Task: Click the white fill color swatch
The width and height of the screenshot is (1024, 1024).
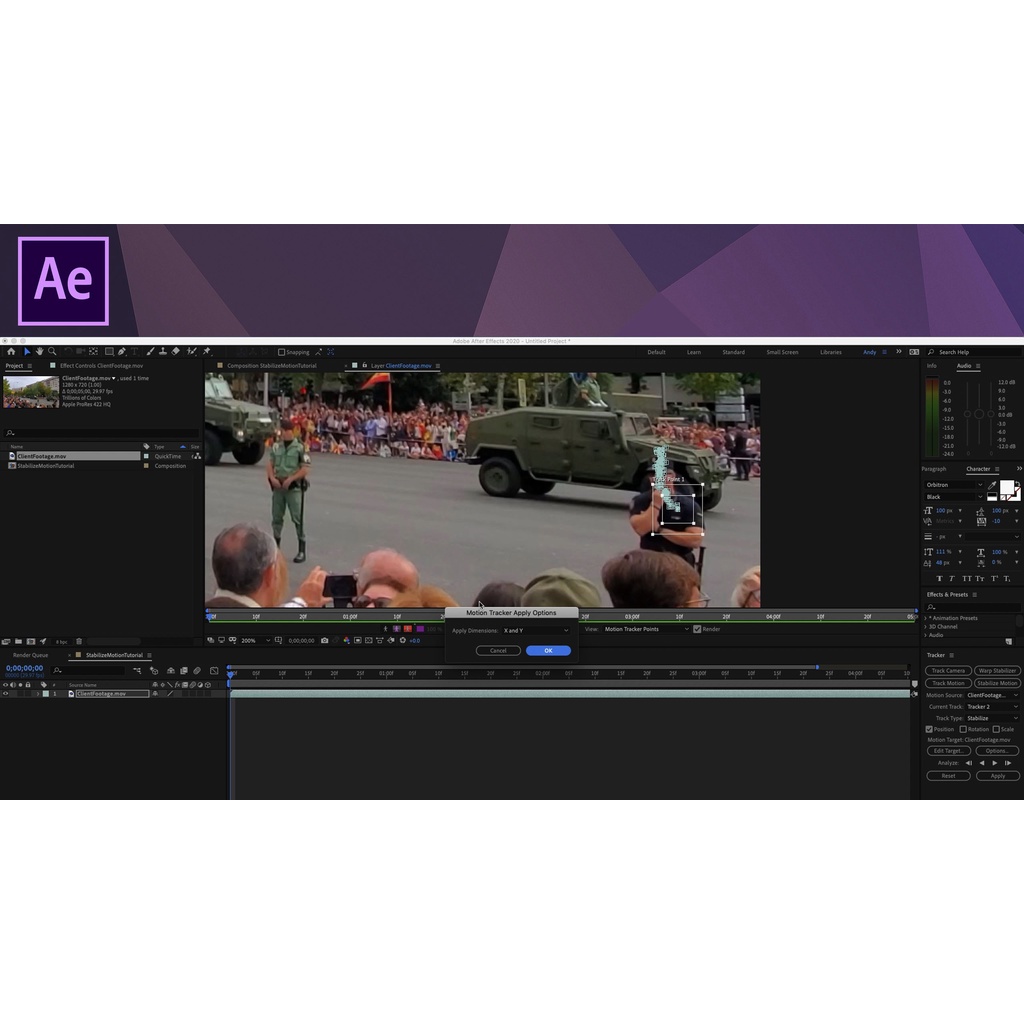Action: 1006,487
